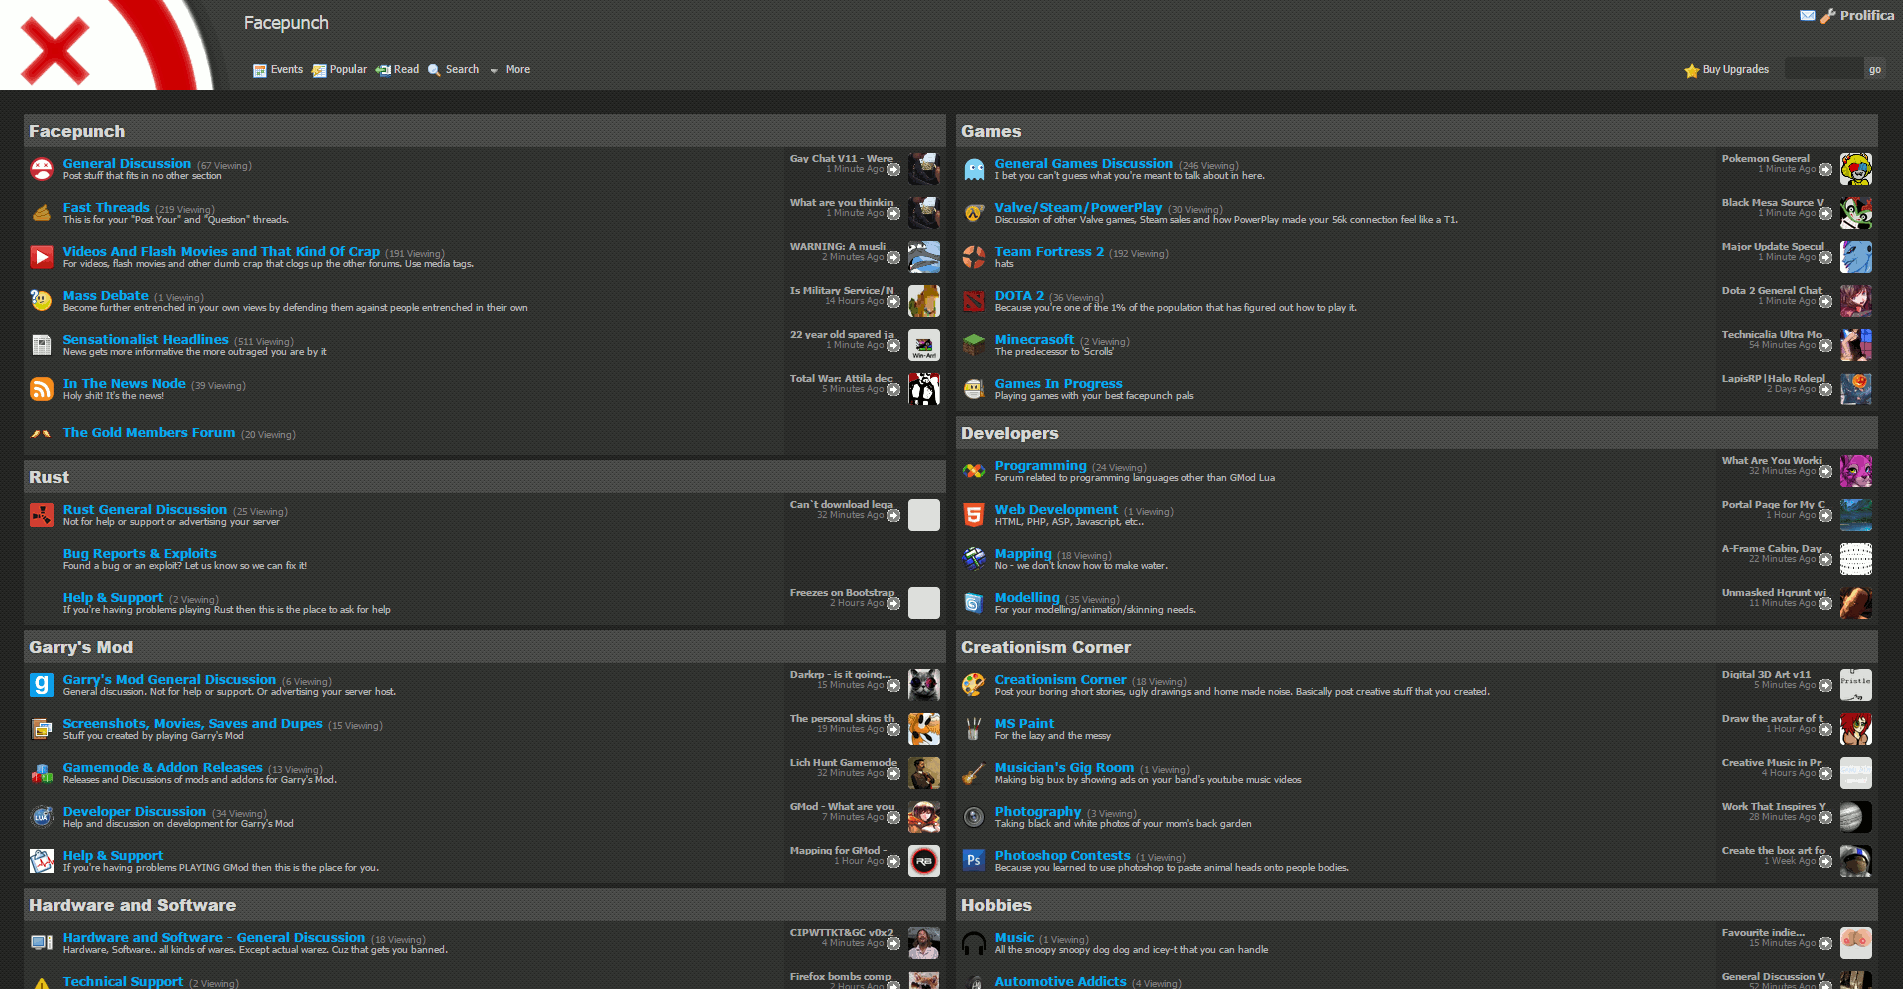1903x989 pixels.
Task: Click the DOTA 2 red logo icon
Action: click(x=974, y=301)
